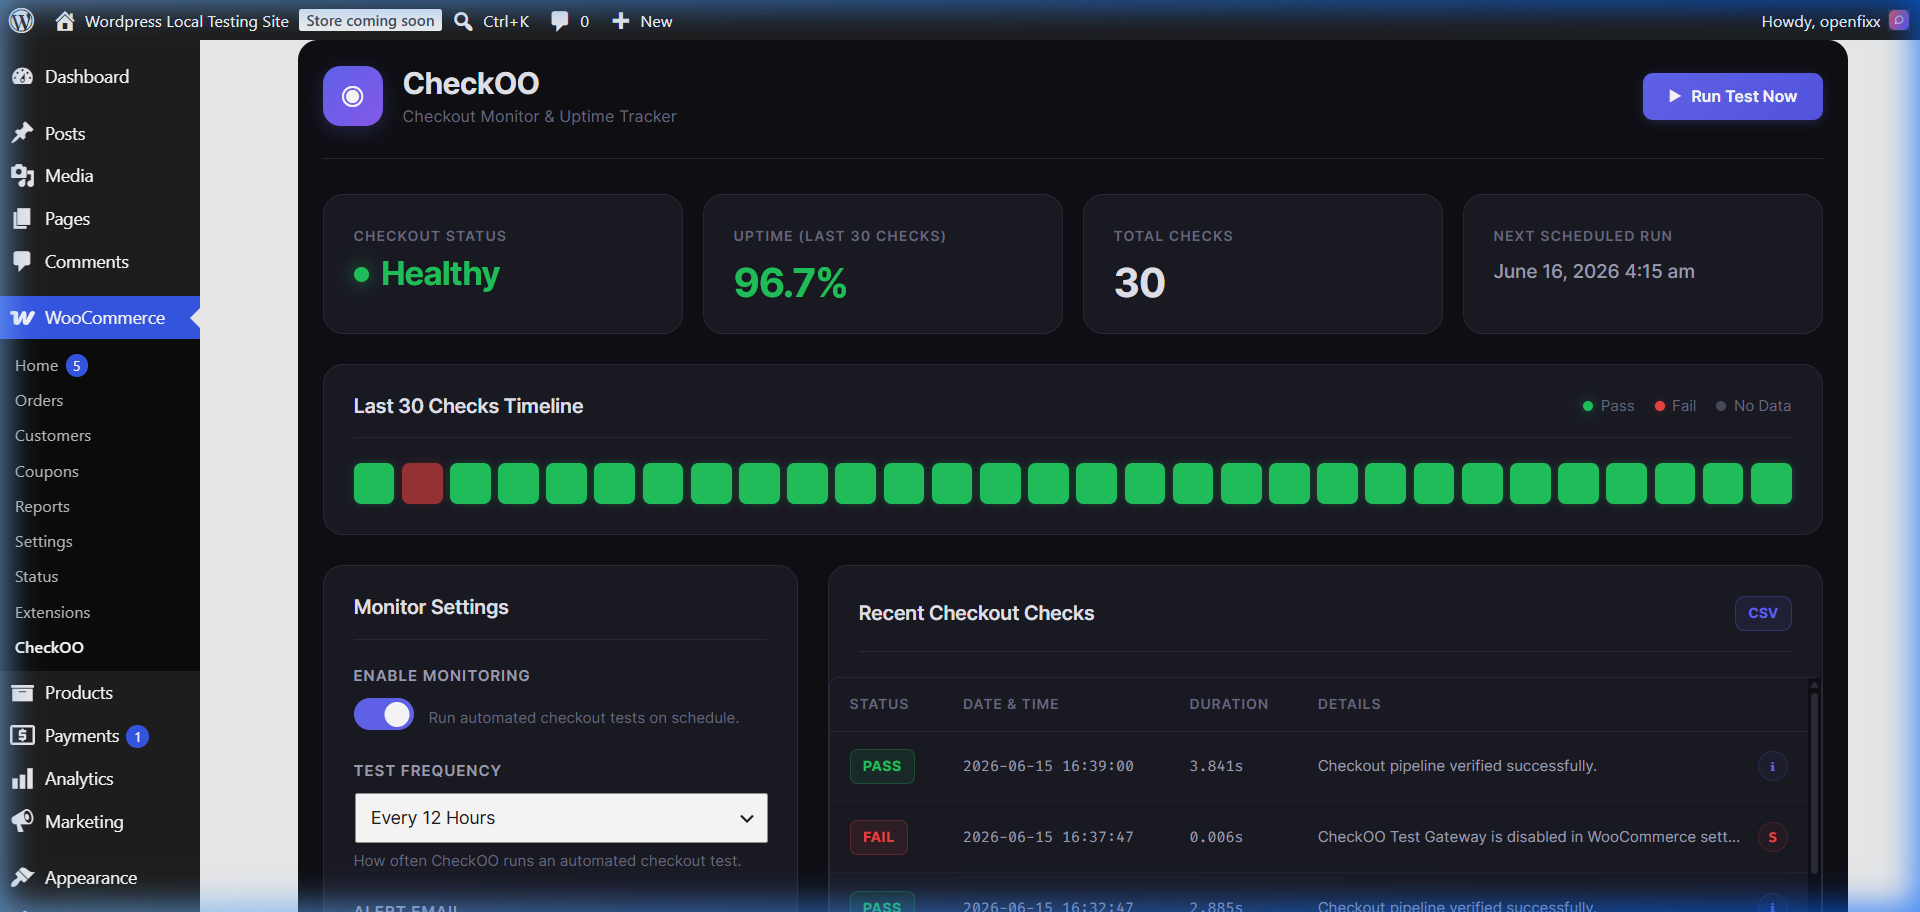This screenshot has width=1920, height=912.
Task: Open info icon on 16:39:00 PASS row
Action: pyautogui.click(x=1772, y=766)
